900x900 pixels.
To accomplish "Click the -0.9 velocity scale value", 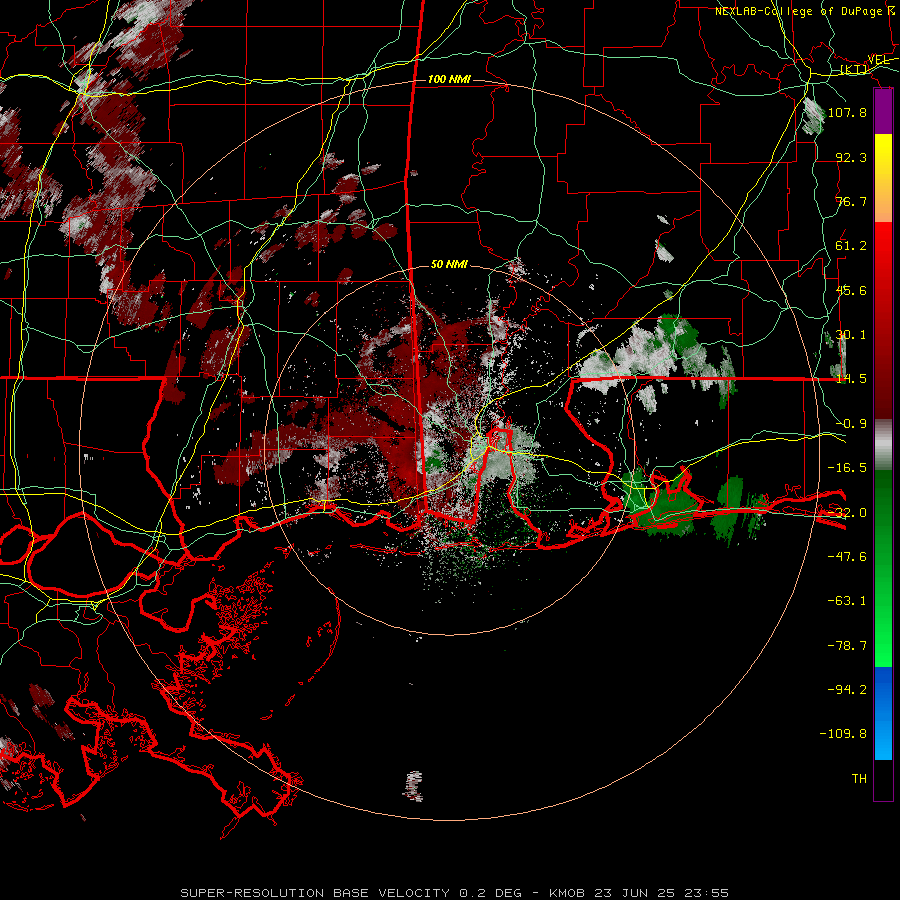I will (x=851, y=424).
